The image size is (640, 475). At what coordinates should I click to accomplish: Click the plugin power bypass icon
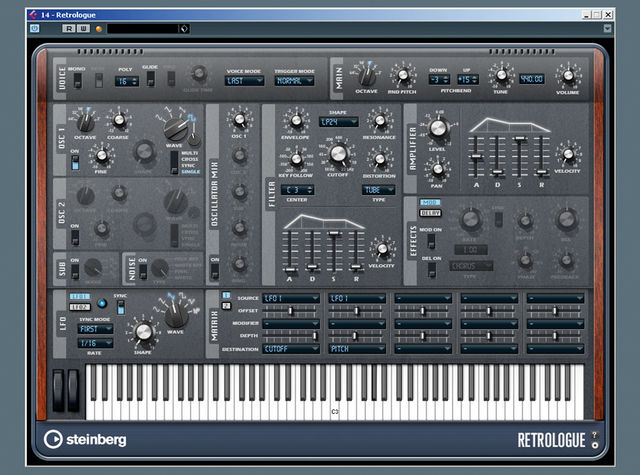coord(35,29)
